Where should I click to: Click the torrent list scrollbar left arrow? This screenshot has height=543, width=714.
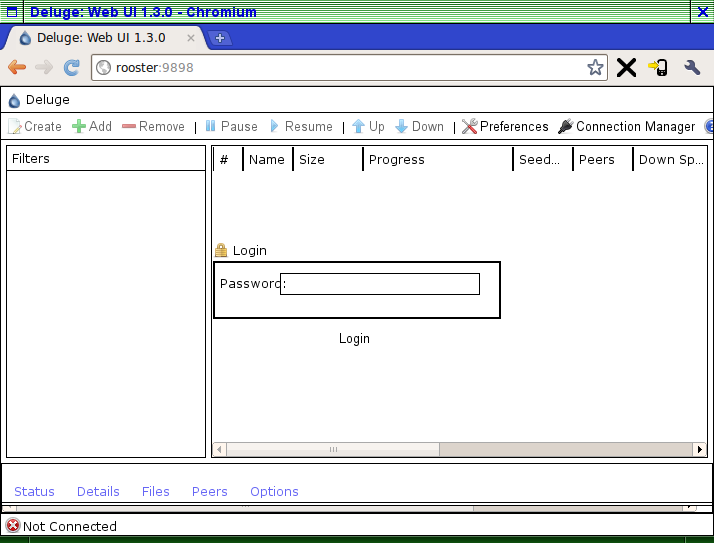click(219, 450)
